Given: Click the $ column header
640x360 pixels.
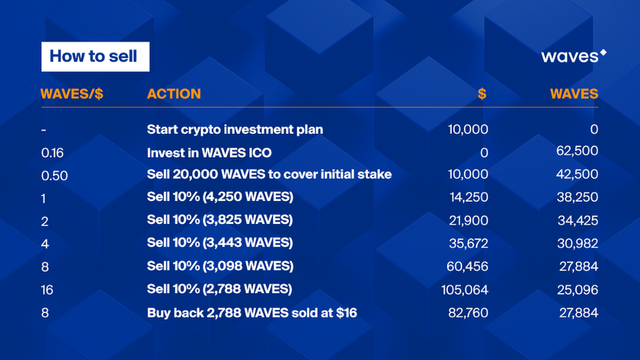Looking at the screenshot, I should click(482, 94).
